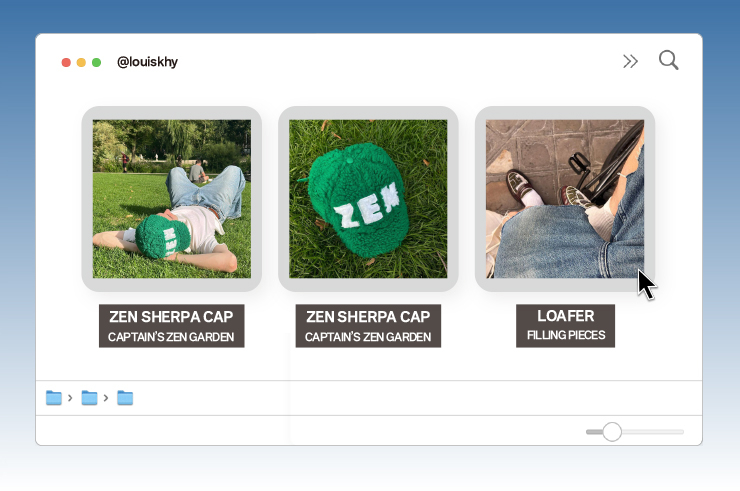Click ZEN SHERPA CAP label under the cap close-up
Viewport: 740px width, 491px height.
pos(368,317)
